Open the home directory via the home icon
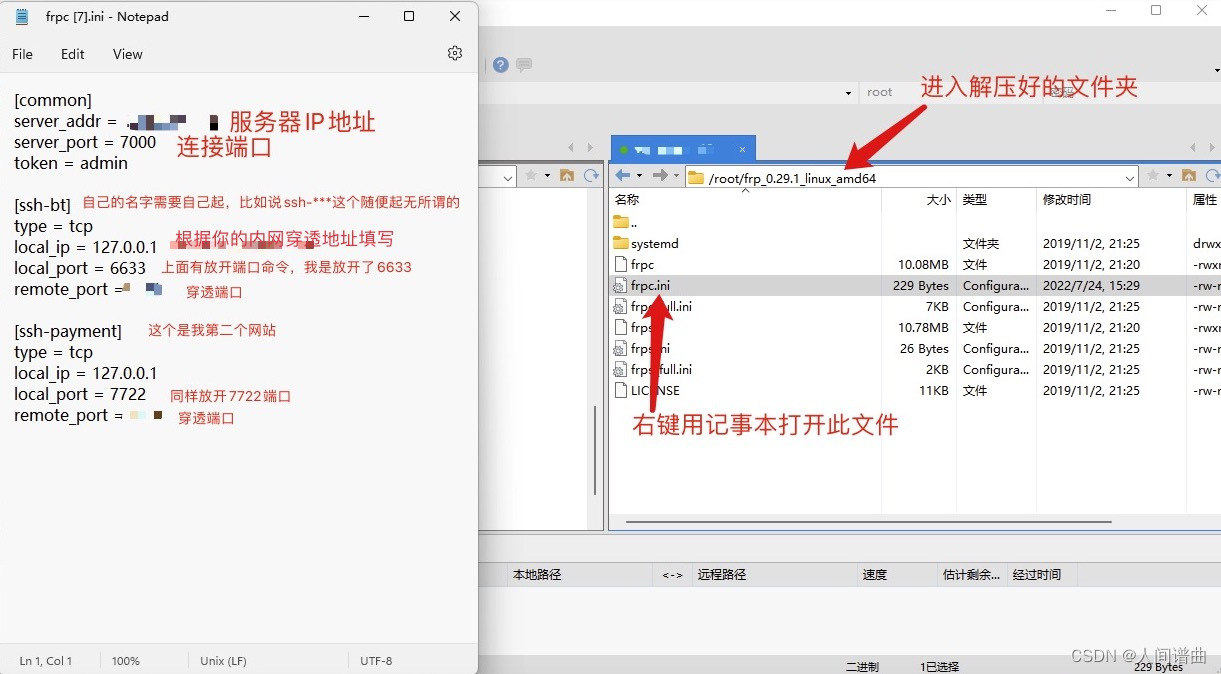 pos(1190,177)
